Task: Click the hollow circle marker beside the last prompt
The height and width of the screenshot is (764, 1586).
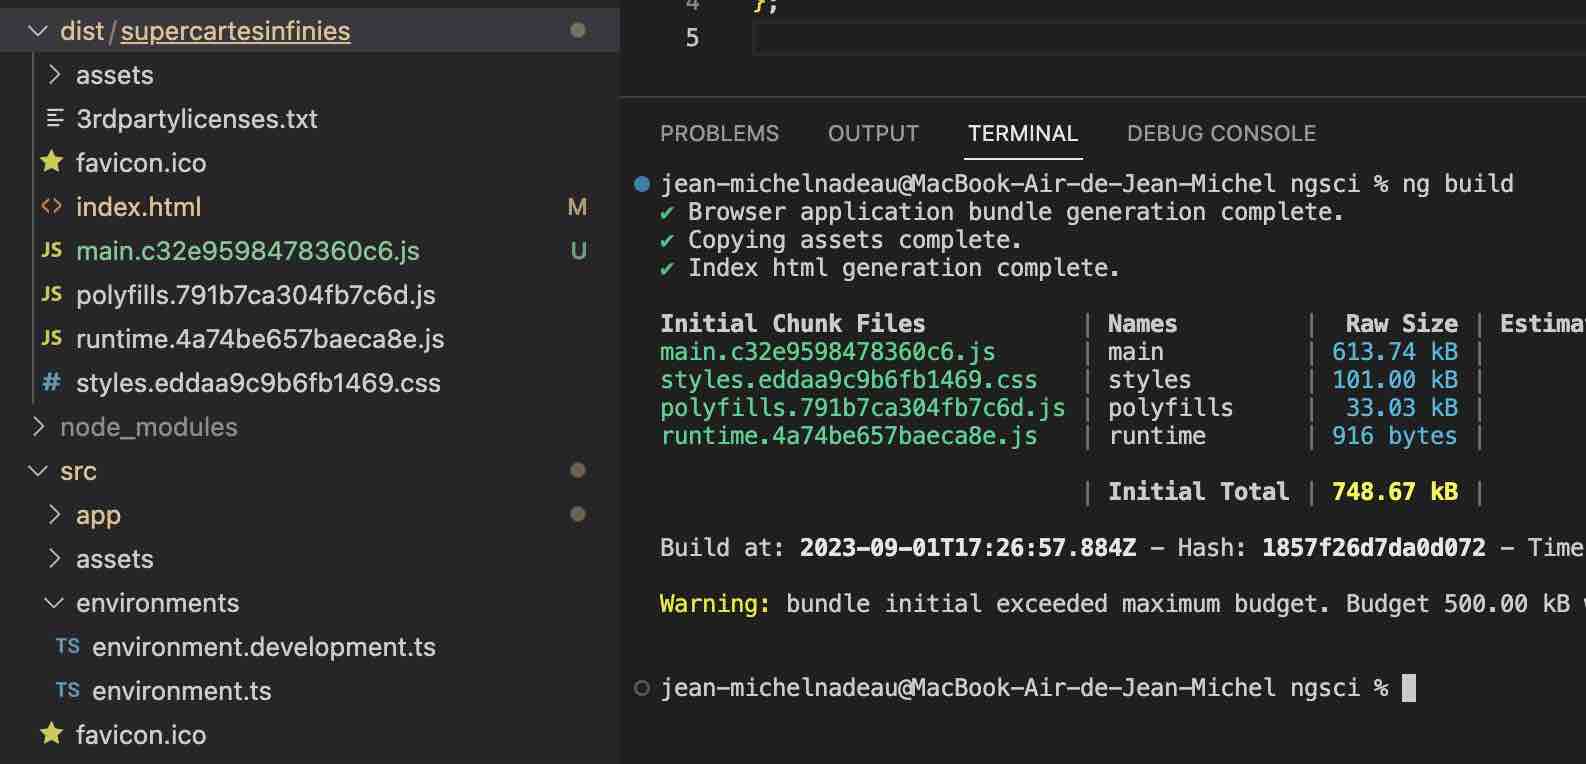Action: tap(642, 688)
